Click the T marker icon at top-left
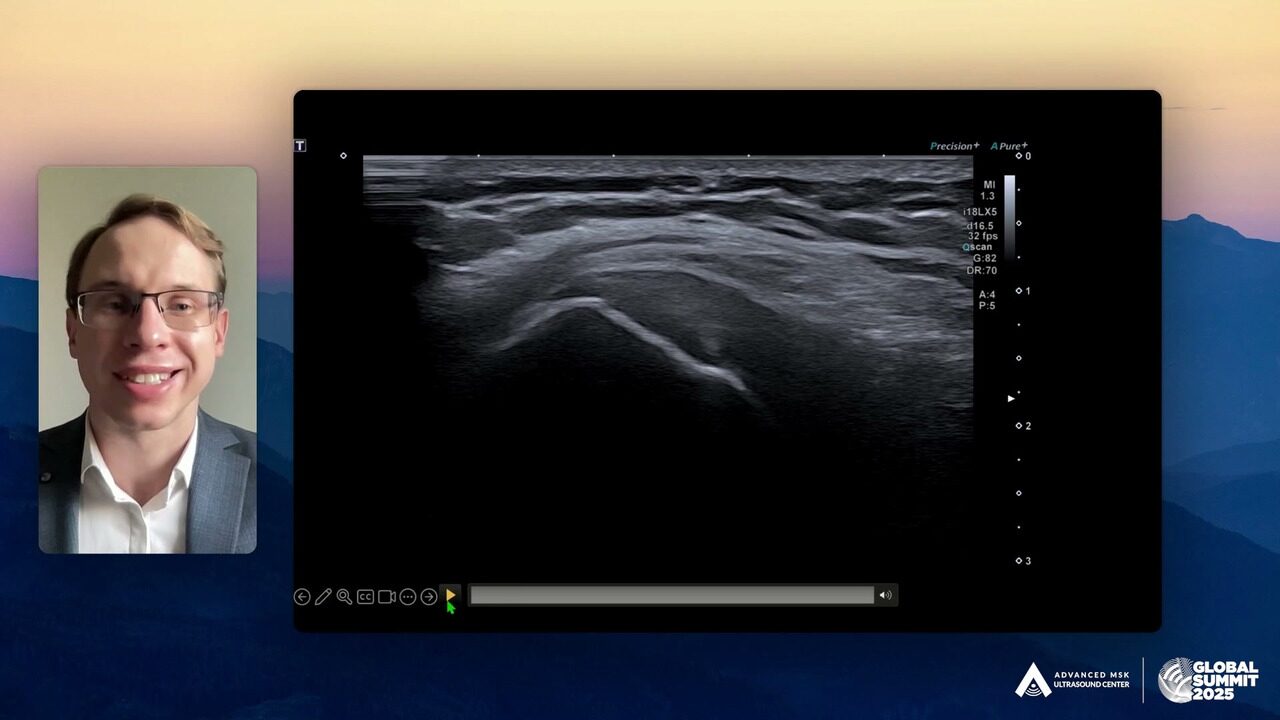The image size is (1280, 720). point(300,146)
